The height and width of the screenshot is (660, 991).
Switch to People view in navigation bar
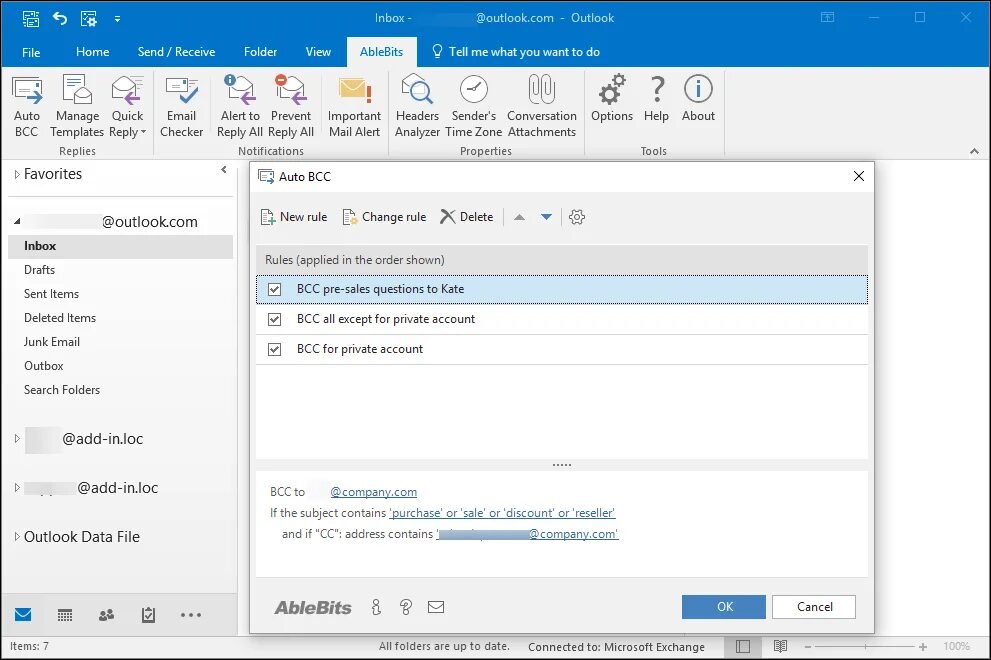point(106,615)
